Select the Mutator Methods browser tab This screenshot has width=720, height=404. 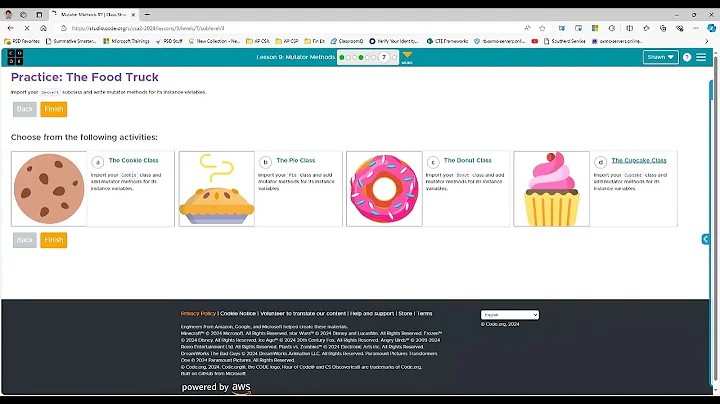(94, 15)
